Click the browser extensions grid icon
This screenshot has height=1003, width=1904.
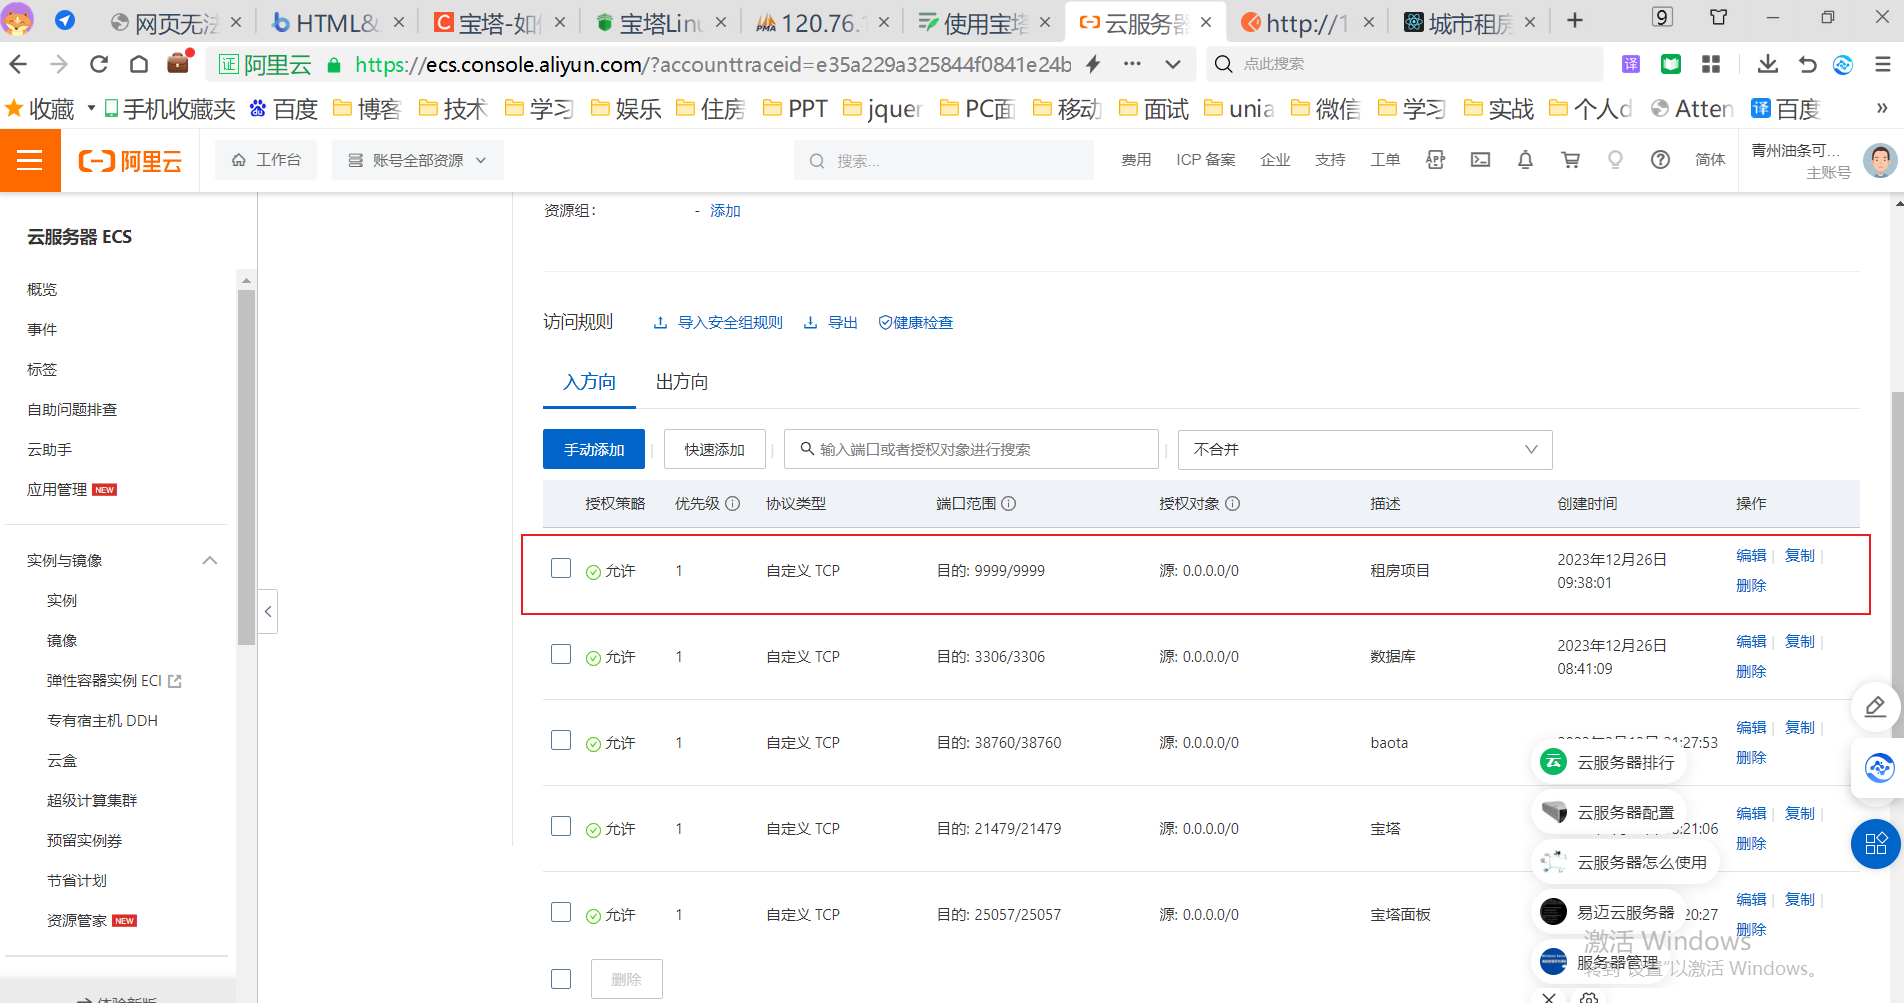point(1711,64)
